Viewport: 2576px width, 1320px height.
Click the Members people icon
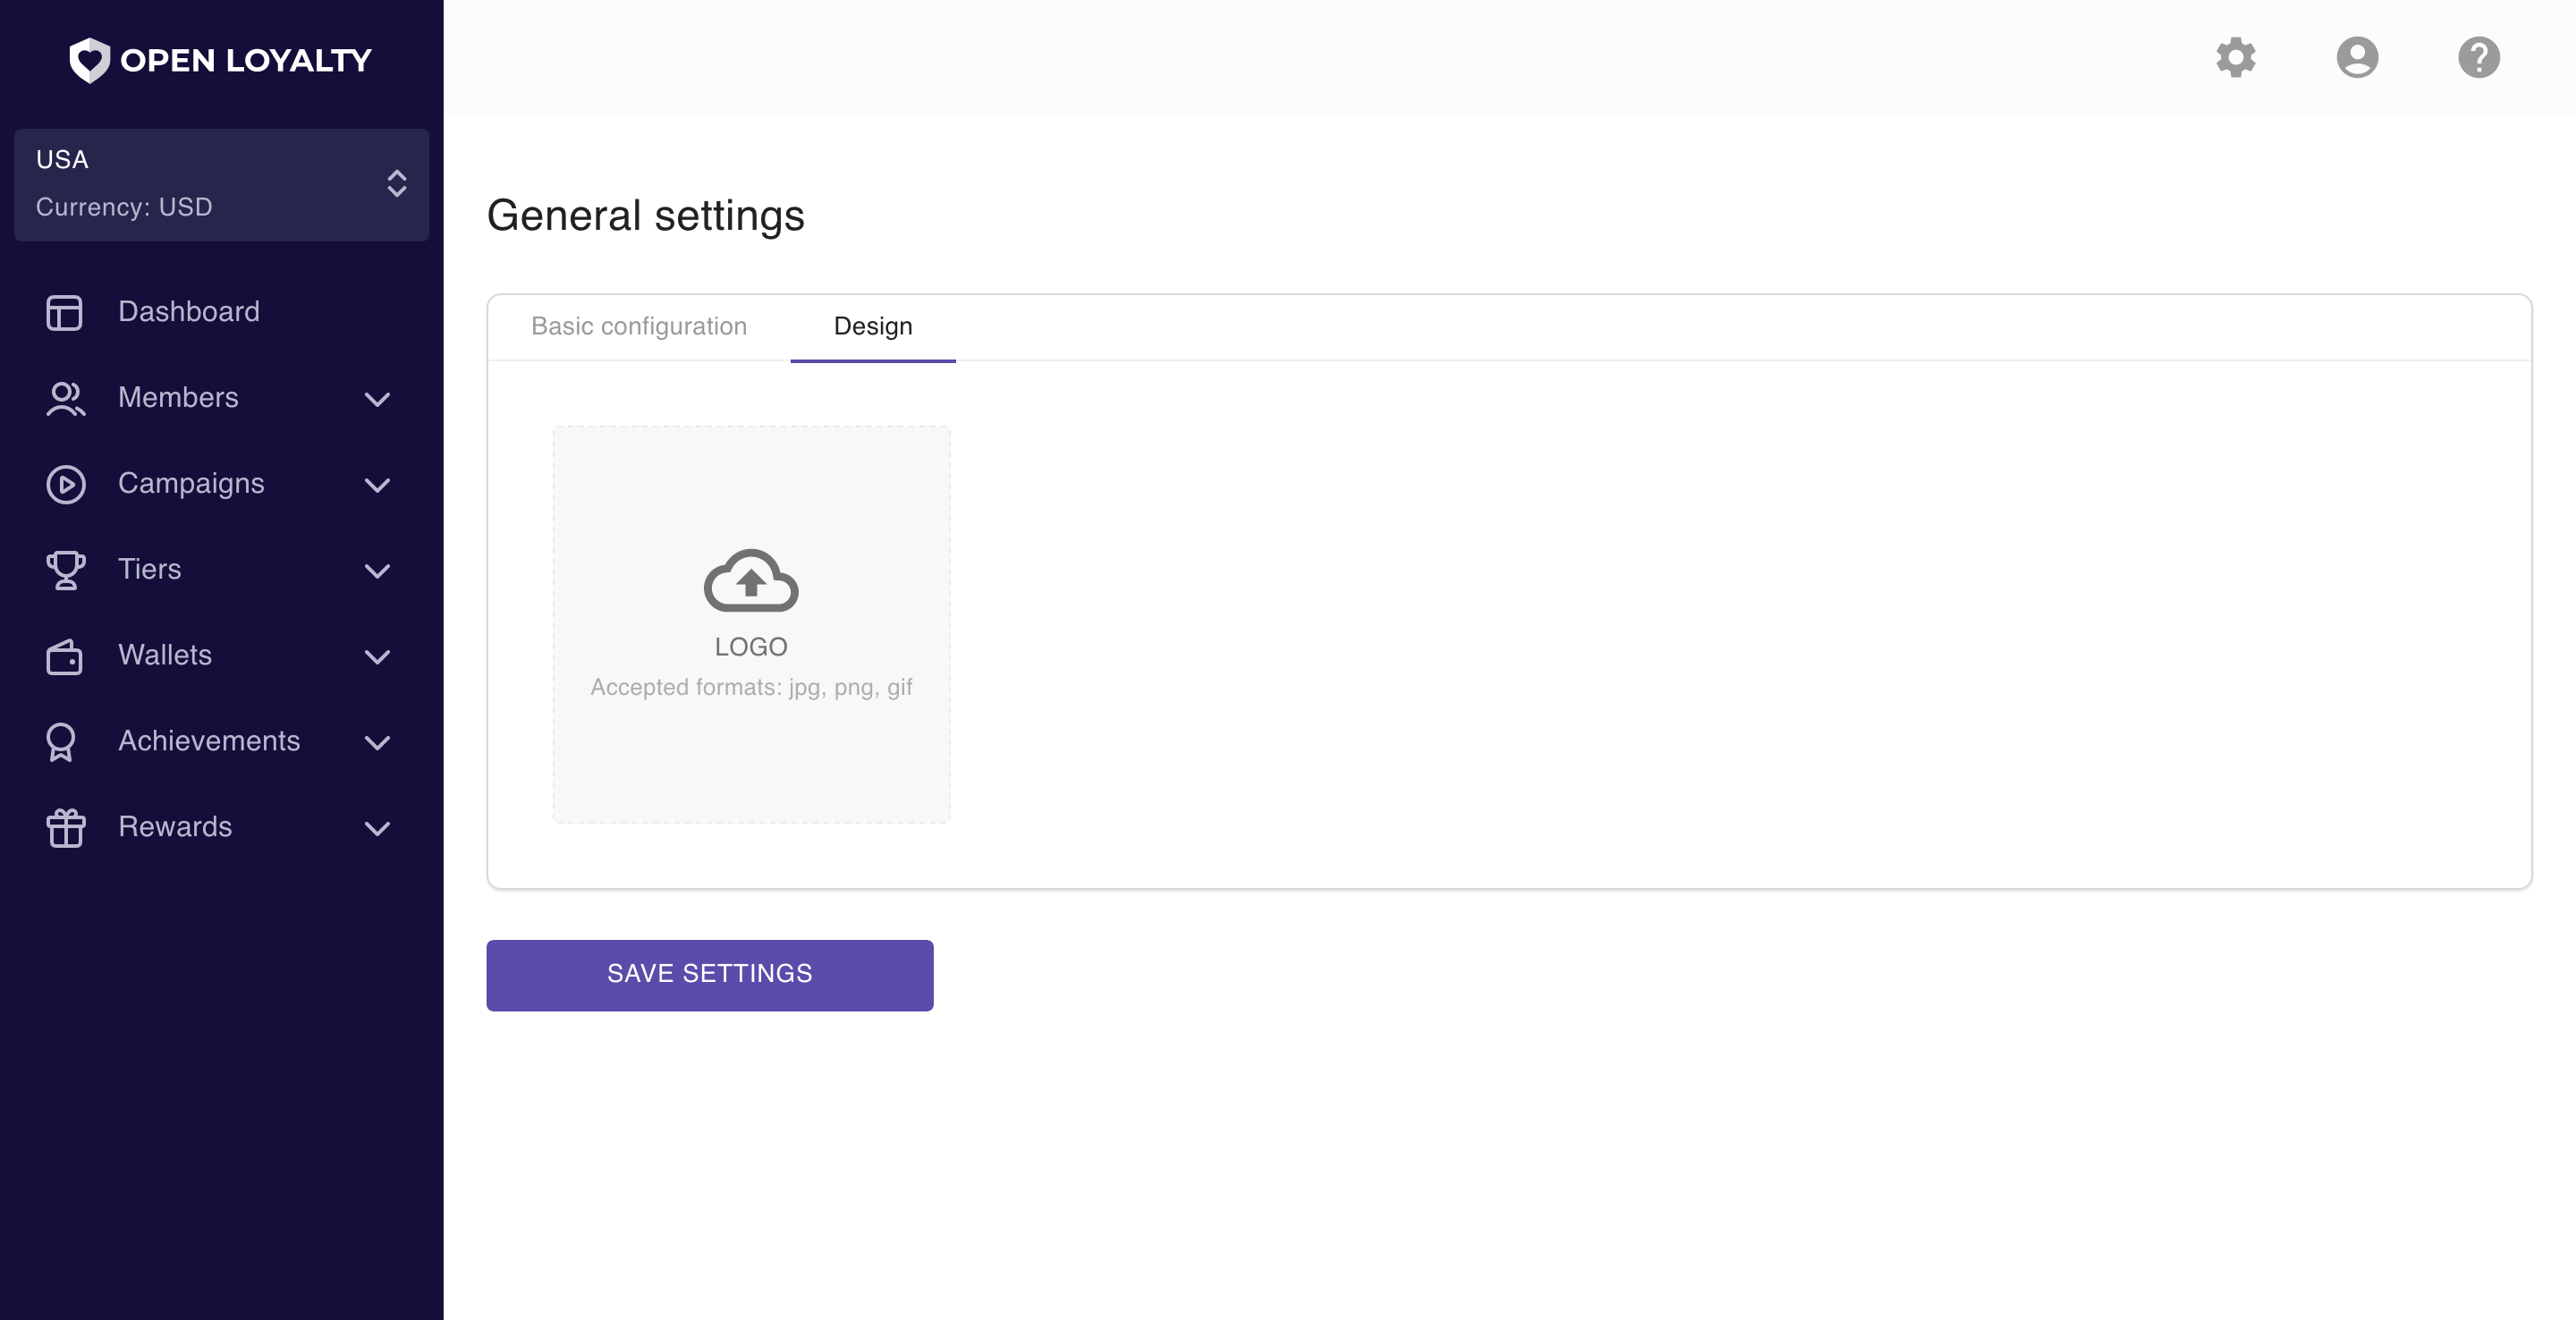pyautogui.click(x=65, y=398)
